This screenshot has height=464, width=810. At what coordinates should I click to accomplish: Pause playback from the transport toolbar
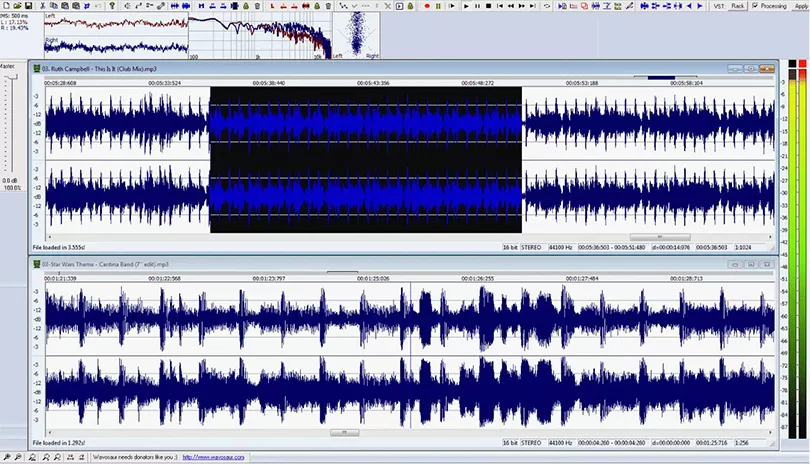pos(475,6)
